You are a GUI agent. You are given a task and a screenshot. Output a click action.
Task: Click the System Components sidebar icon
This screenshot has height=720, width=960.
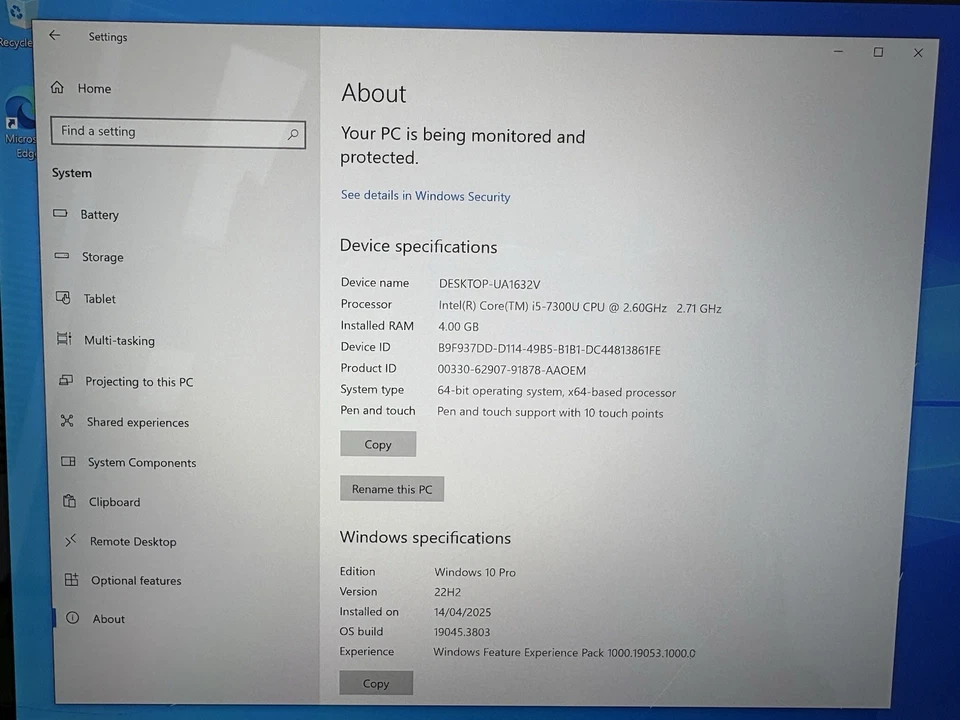67,462
